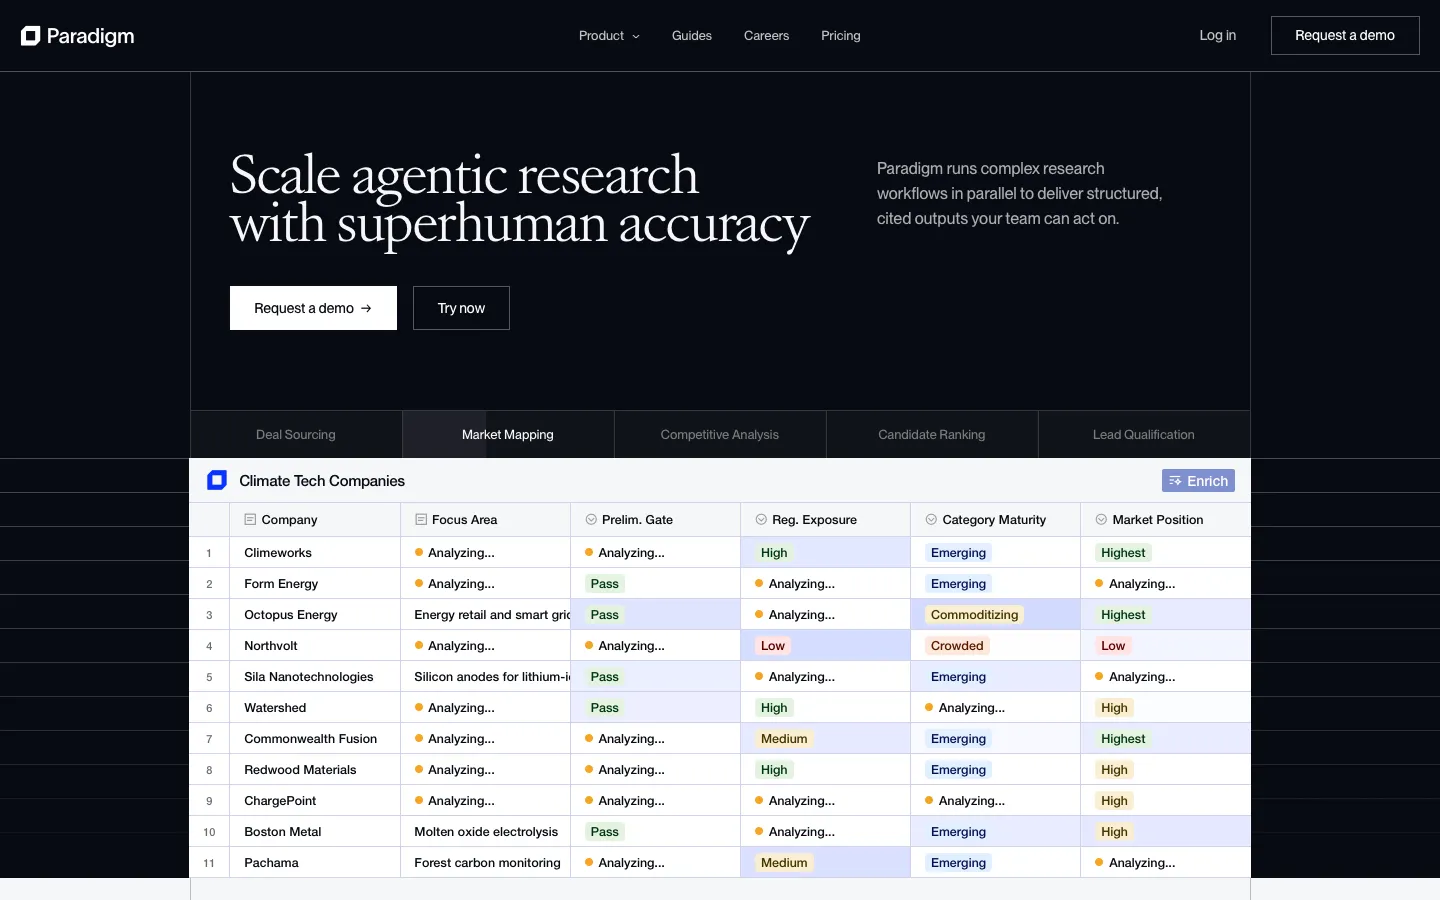Screen dimensions: 1440x900
Task: Go to the Pricing page
Action: click(x=841, y=36)
